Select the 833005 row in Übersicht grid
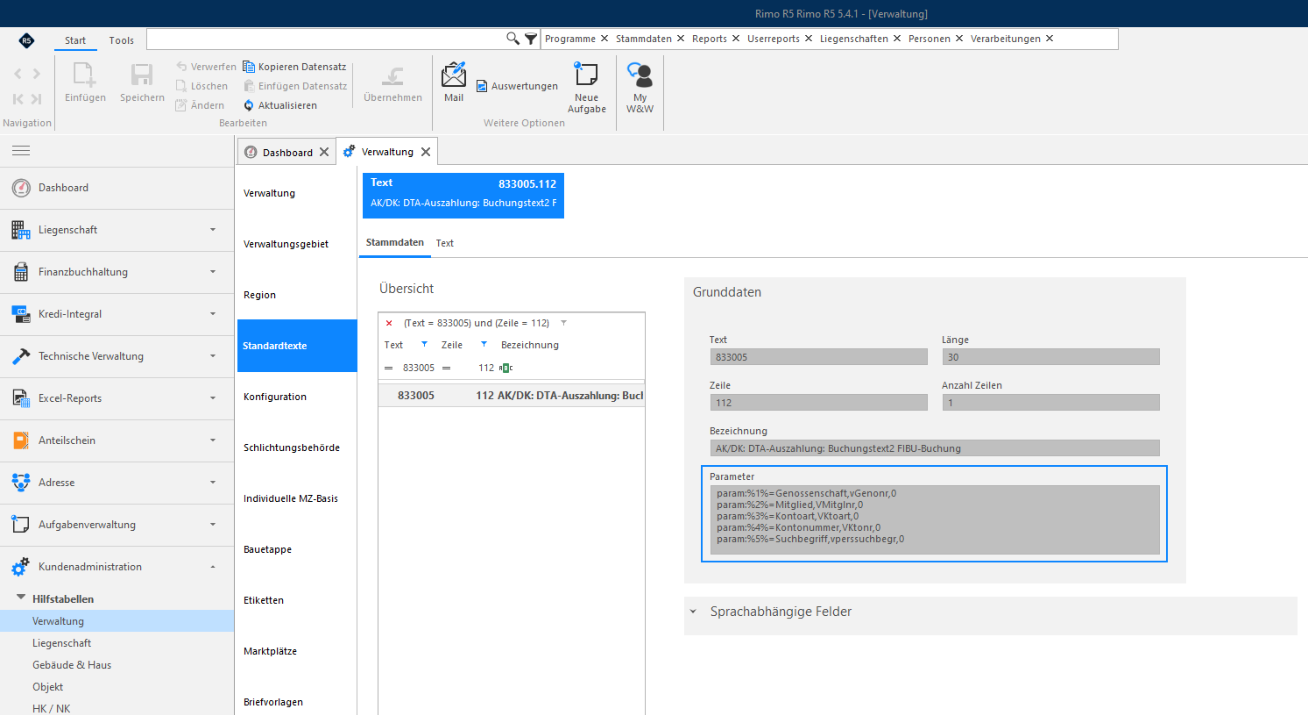This screenshot has width=1308, height=716. pos(511,396)
